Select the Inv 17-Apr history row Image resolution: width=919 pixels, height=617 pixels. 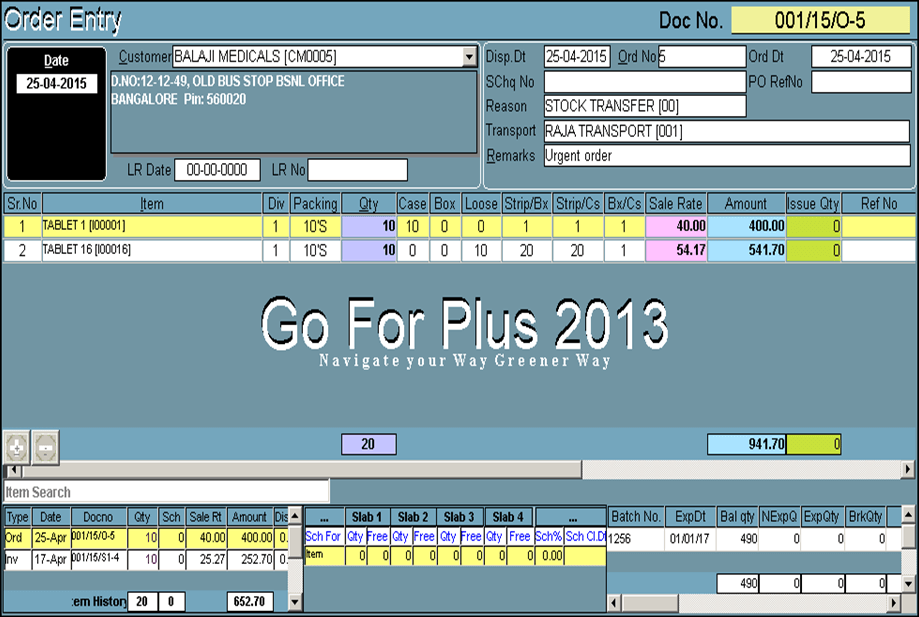[147, 560]
